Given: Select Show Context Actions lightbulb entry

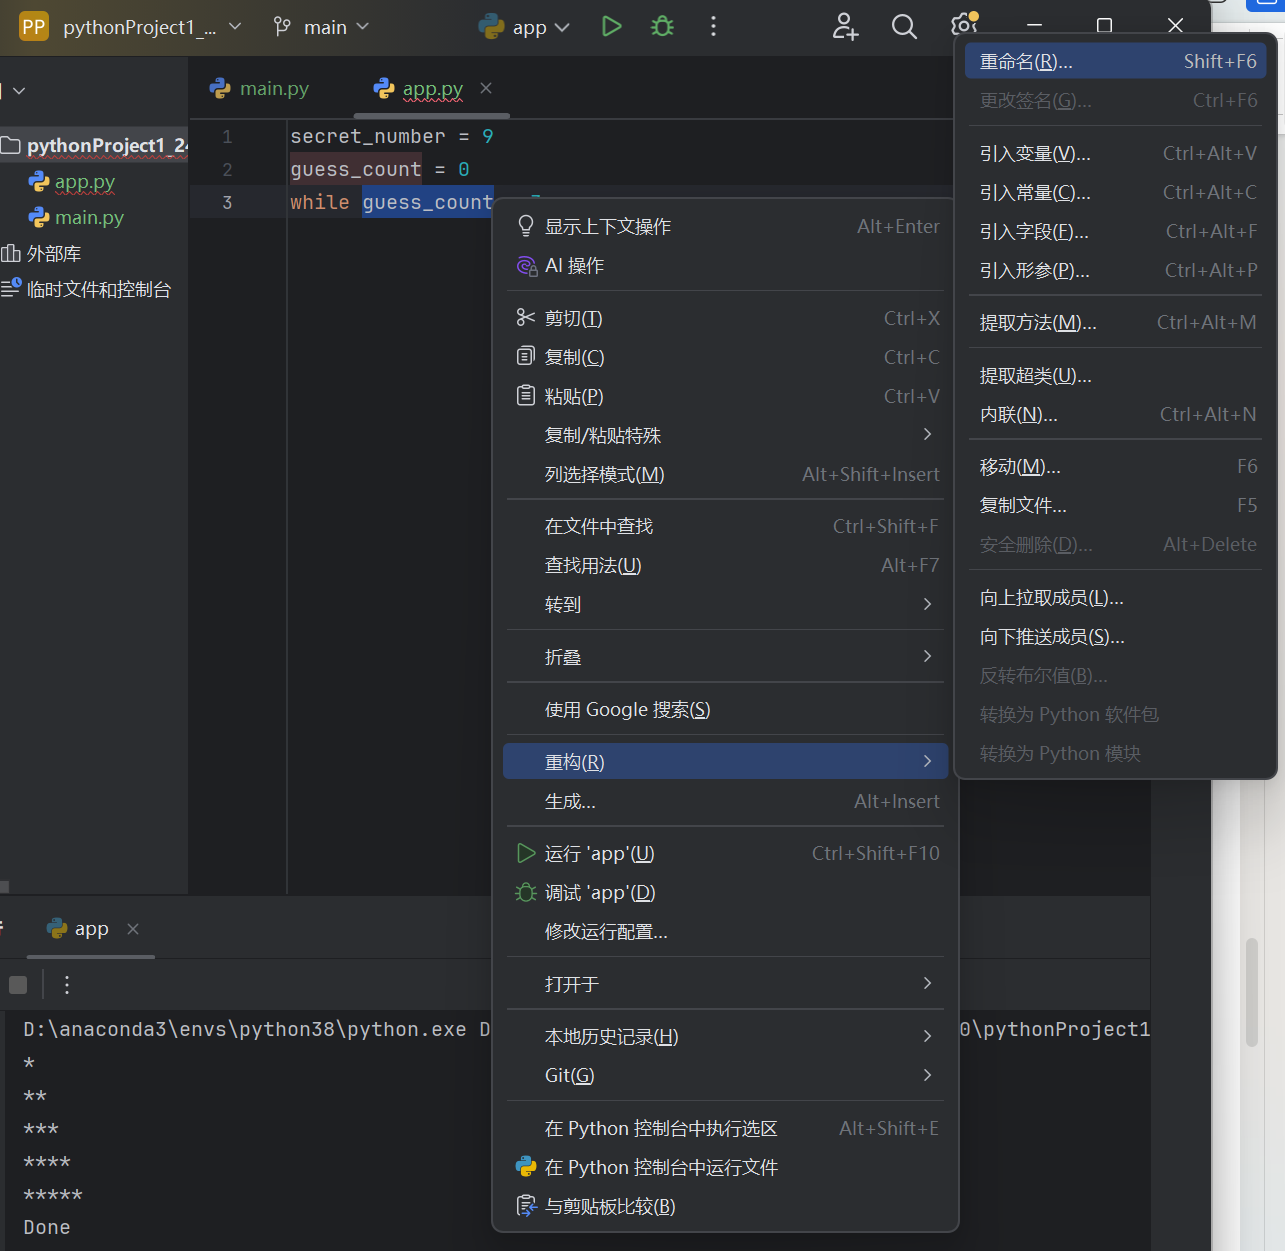Looking at the screenshot, I should [x=727, y=227].
